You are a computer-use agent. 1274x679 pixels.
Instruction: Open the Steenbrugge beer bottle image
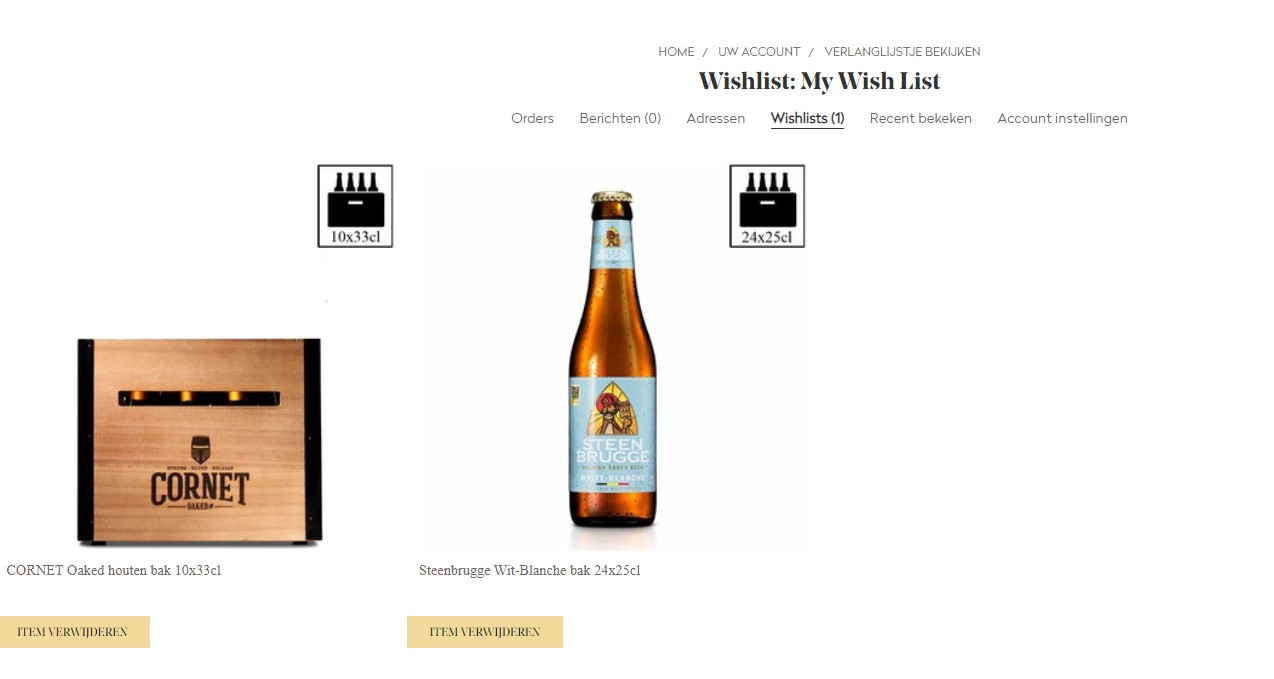click(612, 361)
